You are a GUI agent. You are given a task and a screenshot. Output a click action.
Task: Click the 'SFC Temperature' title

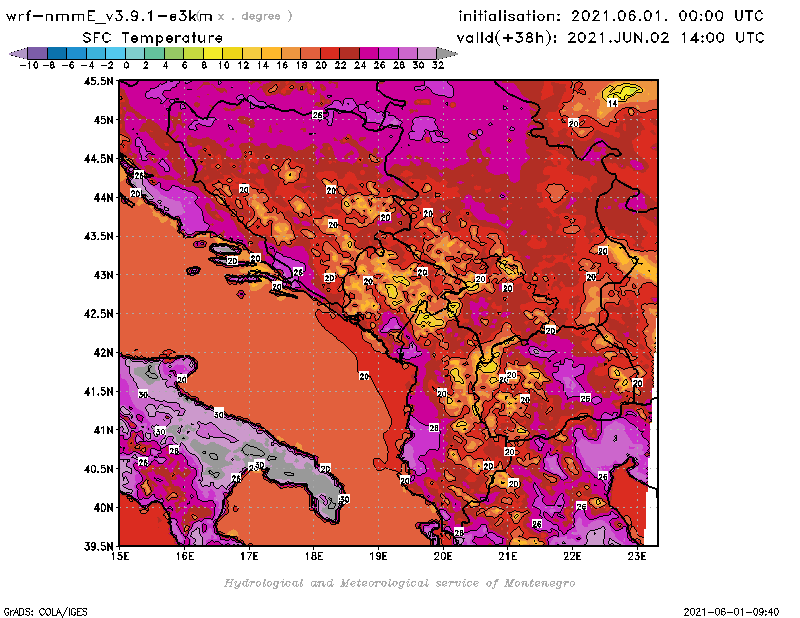153,38
